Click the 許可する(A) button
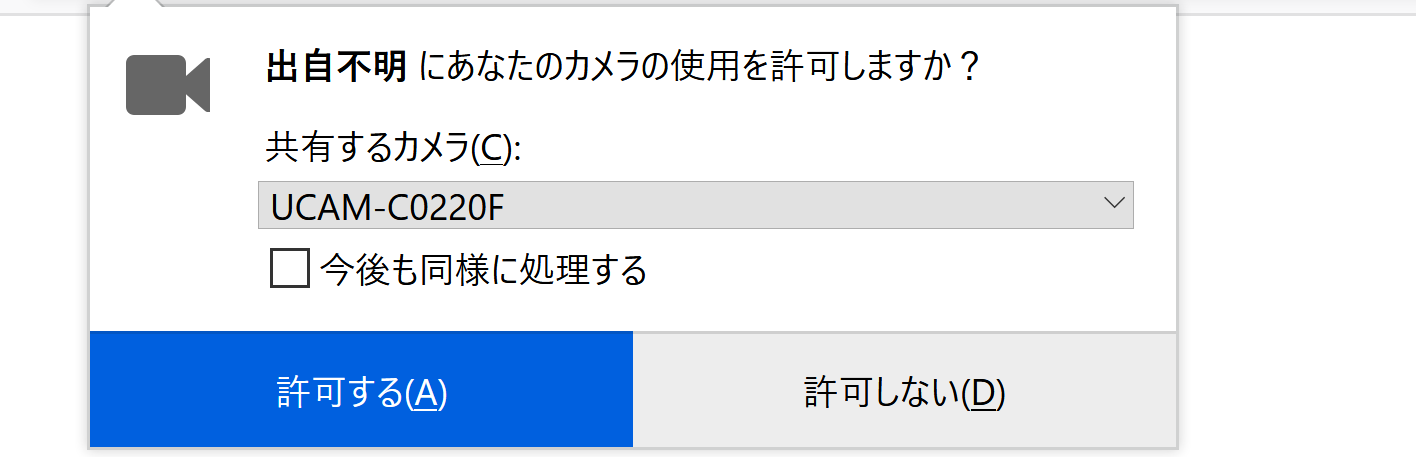 [361, 389]
